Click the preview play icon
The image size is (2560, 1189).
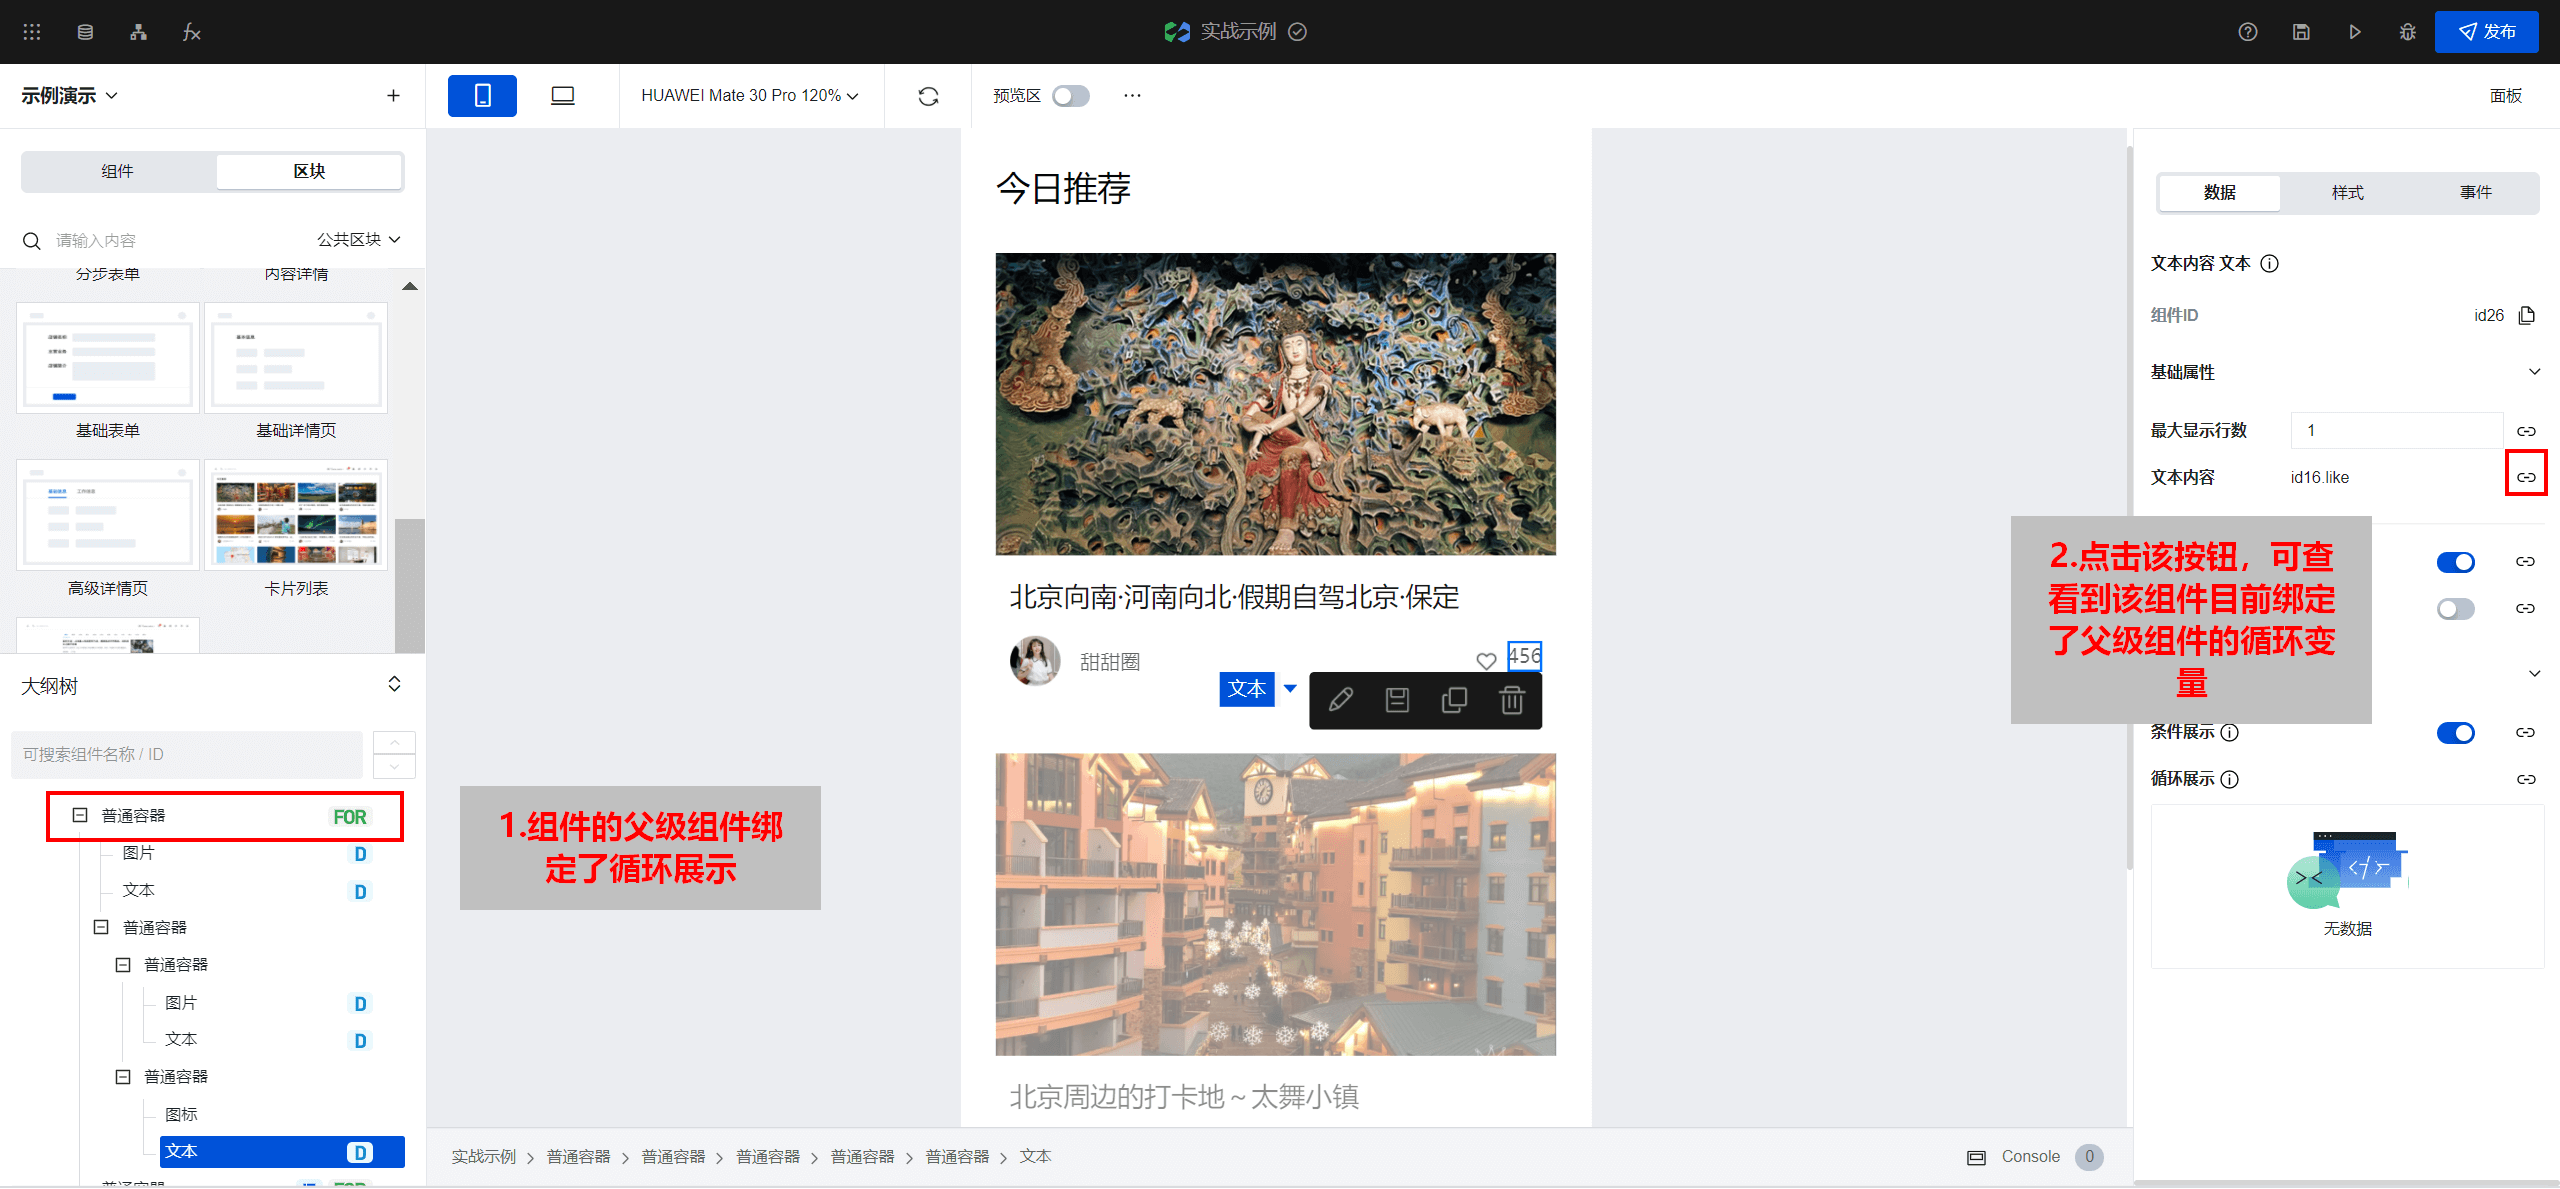click(x=2355, y=32)
